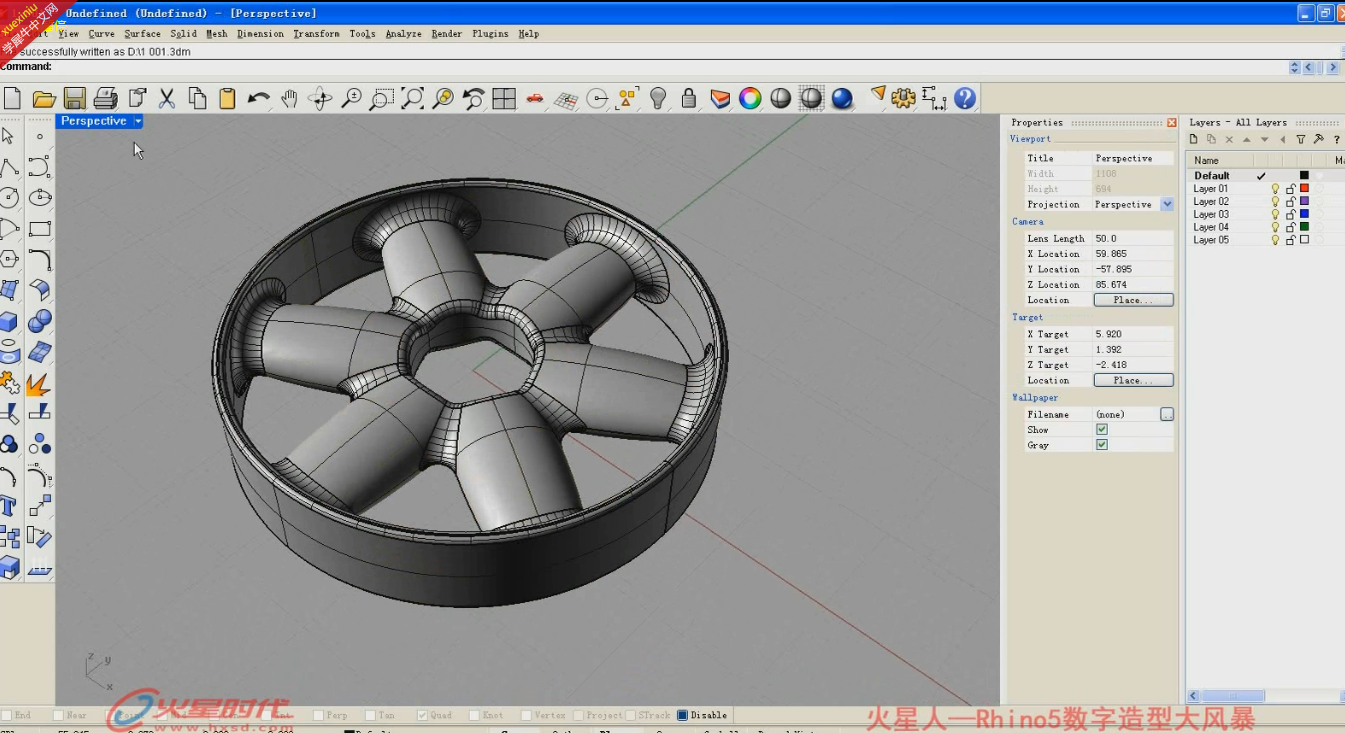
Task: Select the Circle tool in left sidebar
Action: pyautogui.click(x=9, y=198)
